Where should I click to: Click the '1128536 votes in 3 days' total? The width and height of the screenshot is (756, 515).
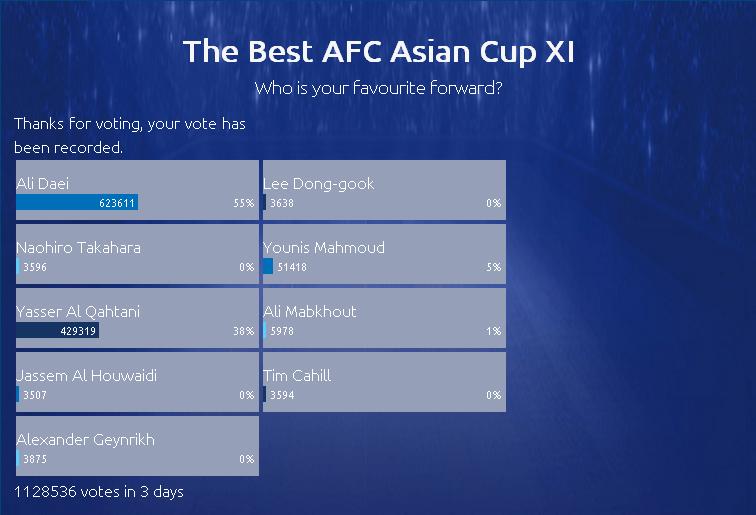point(99,492)
